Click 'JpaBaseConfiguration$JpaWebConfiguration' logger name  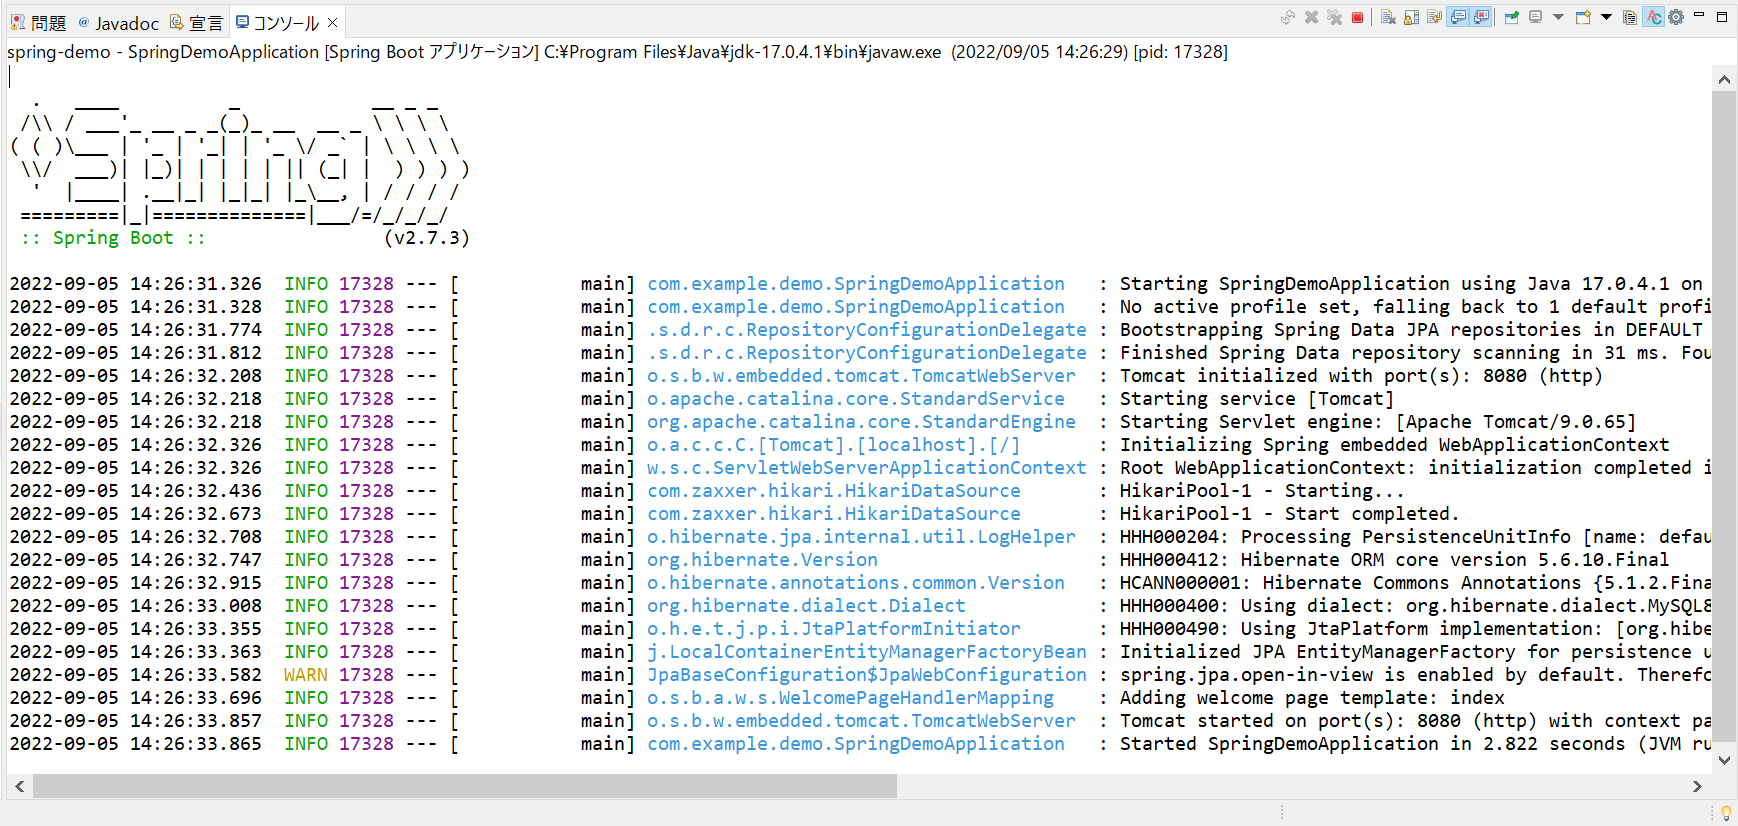[866, 675]
